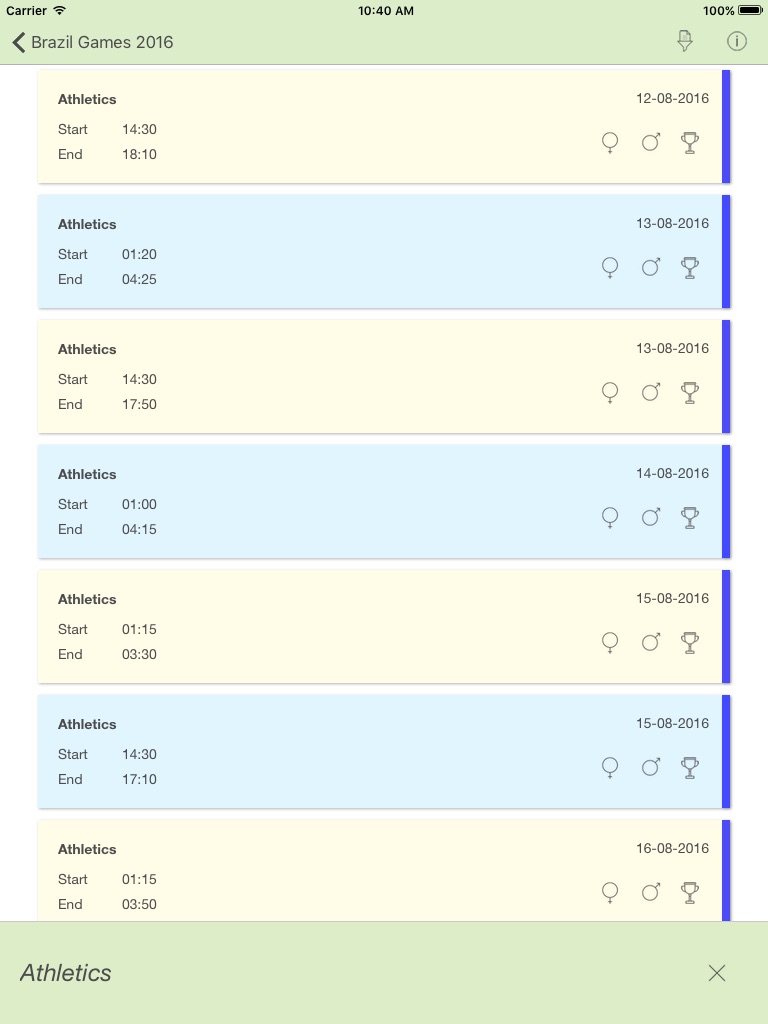
Task: Tap female icon on 12-08-2016 14:30 event
Action: [x=610, y=143]
